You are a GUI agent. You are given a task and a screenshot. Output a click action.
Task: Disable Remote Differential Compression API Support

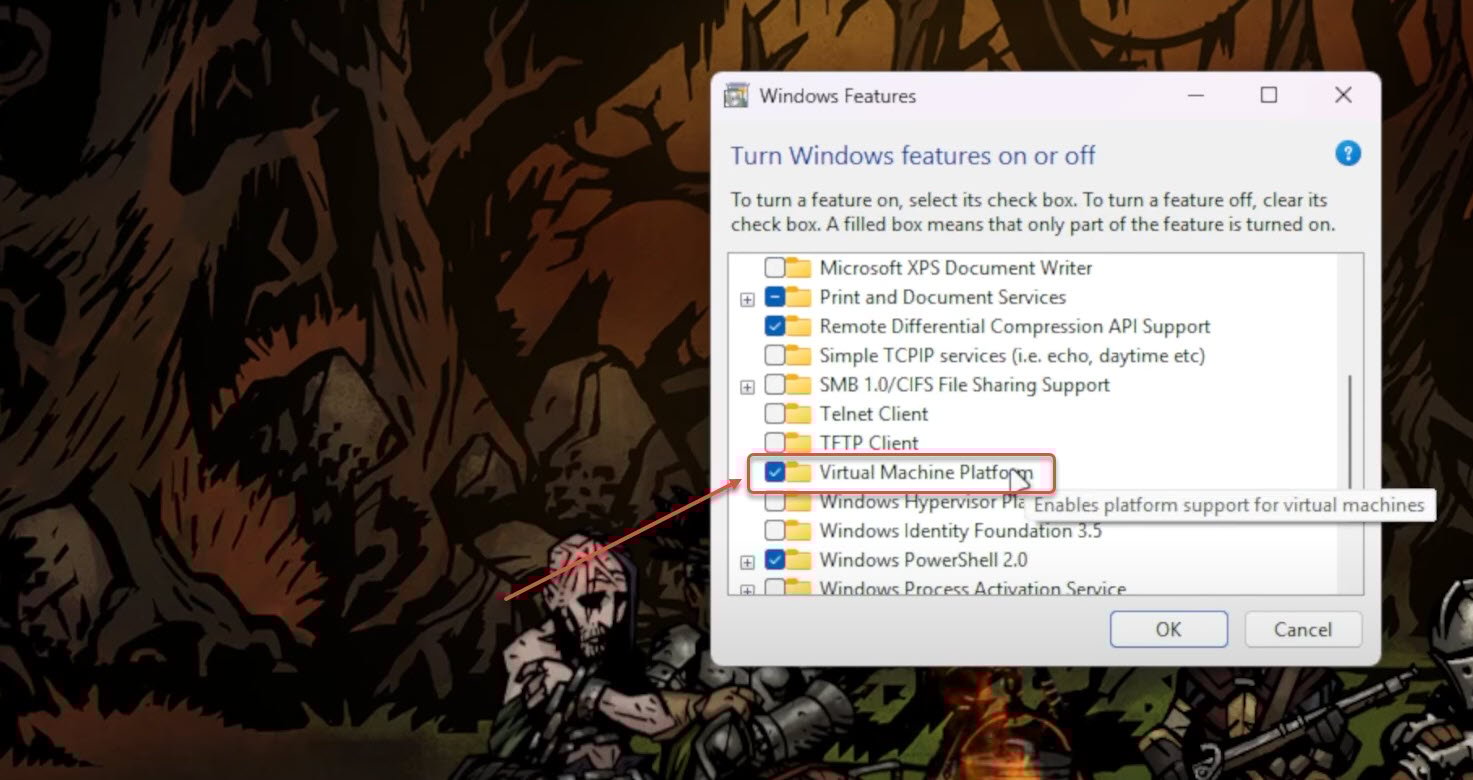pyautogui.click(x=774, y=326)
